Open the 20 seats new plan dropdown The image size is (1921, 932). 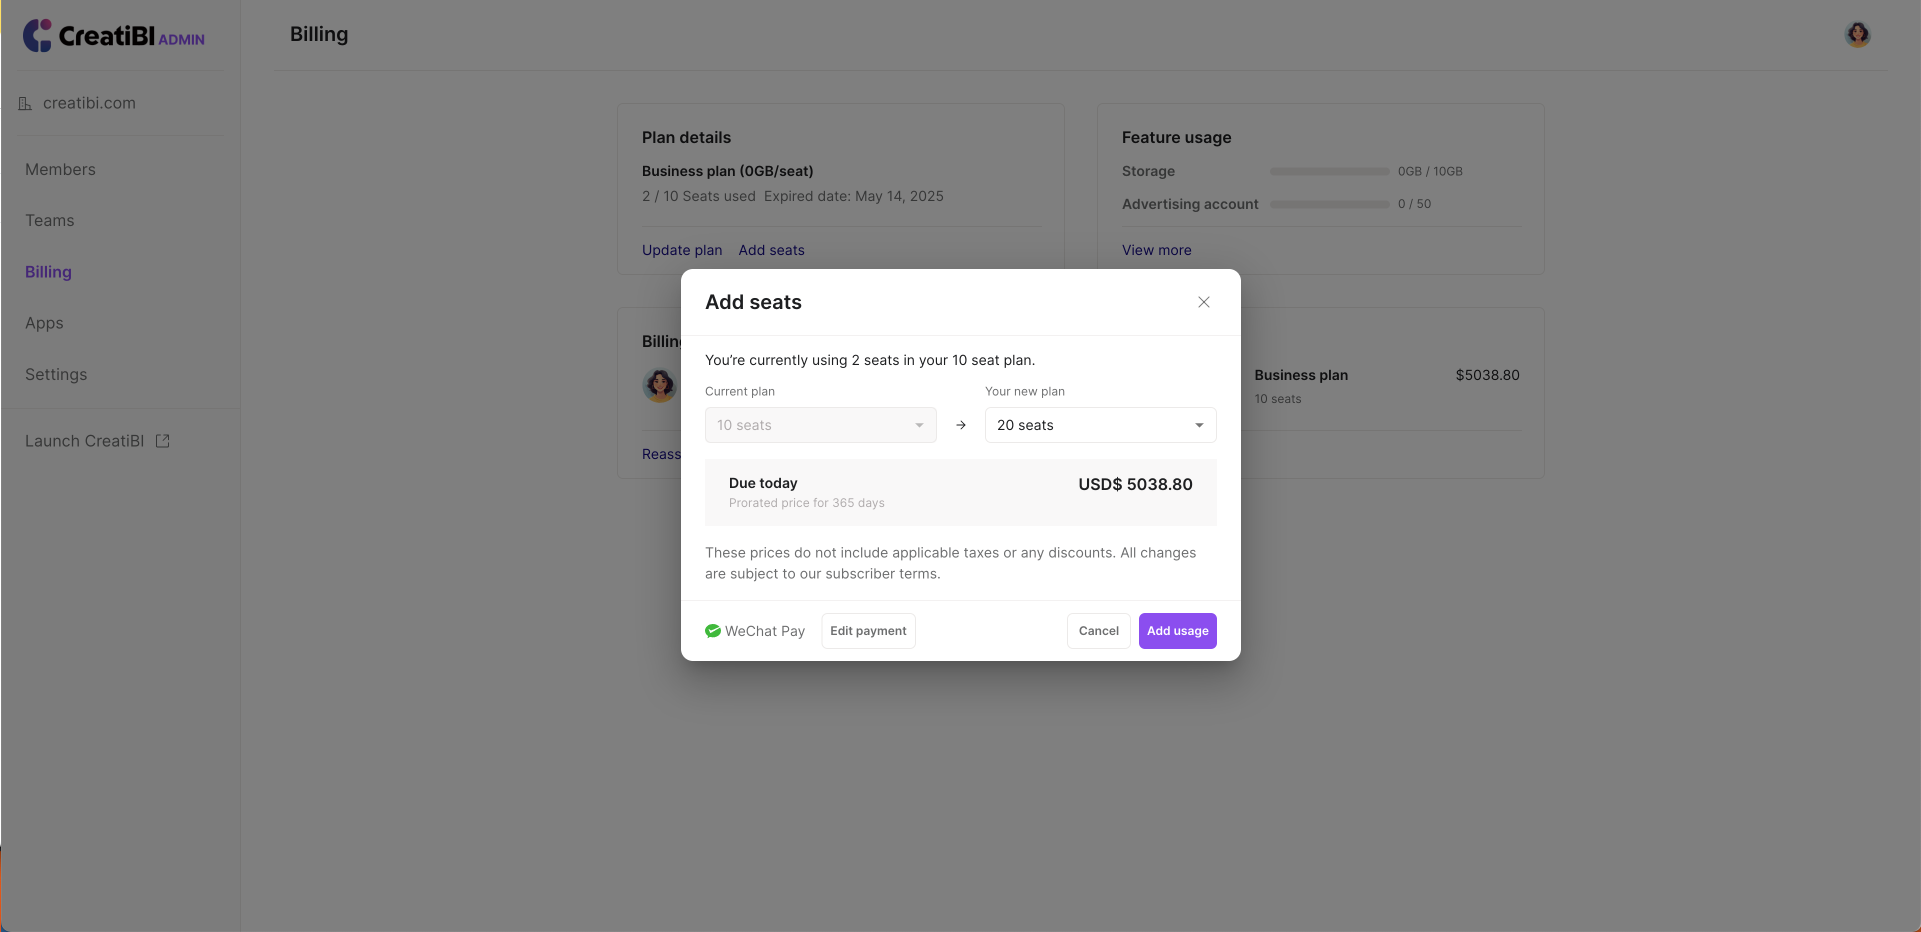1100,425
